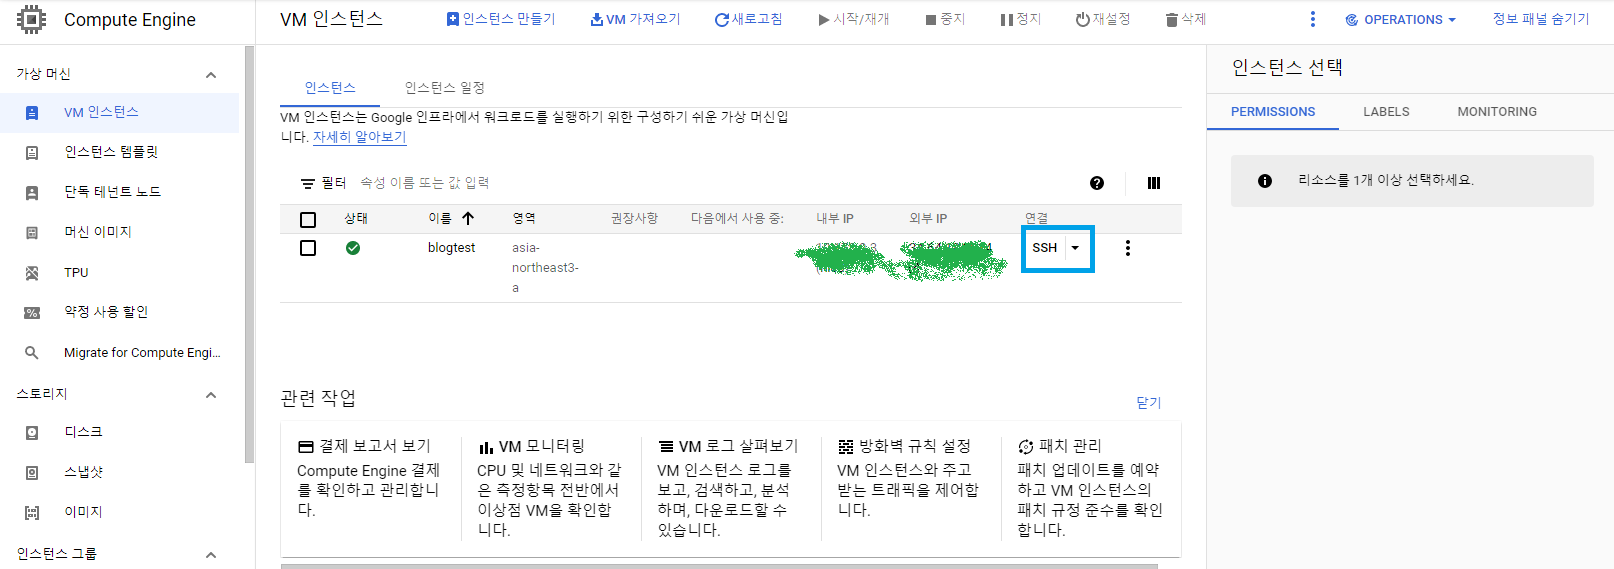Image resolution: width=1614 pixels, height=569 pixels.
Task: Open VM 모니터링 card
Action: coord(551,488)
